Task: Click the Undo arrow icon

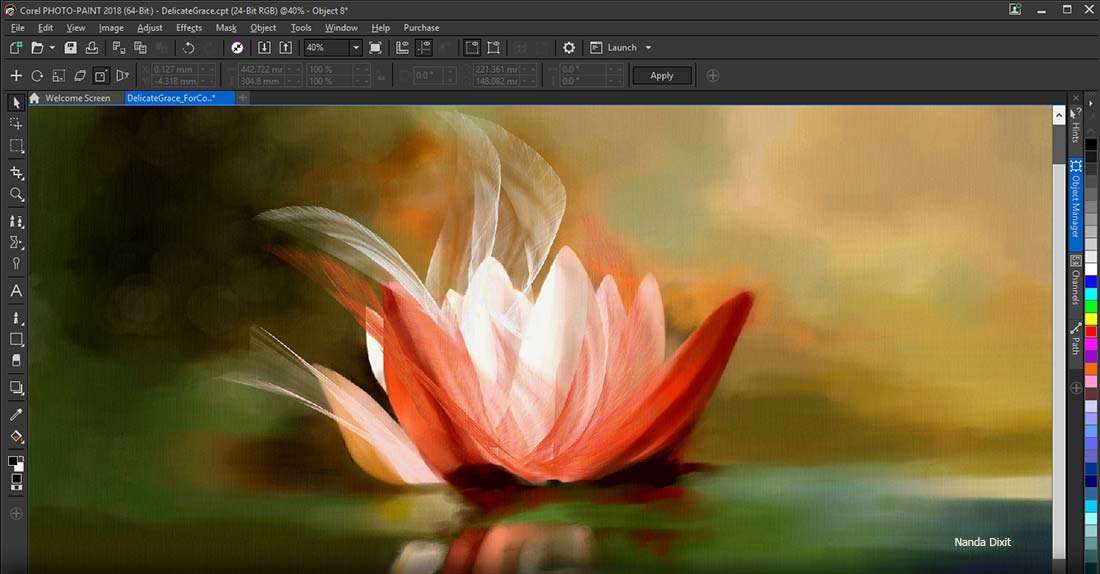Action: [188, 48]
